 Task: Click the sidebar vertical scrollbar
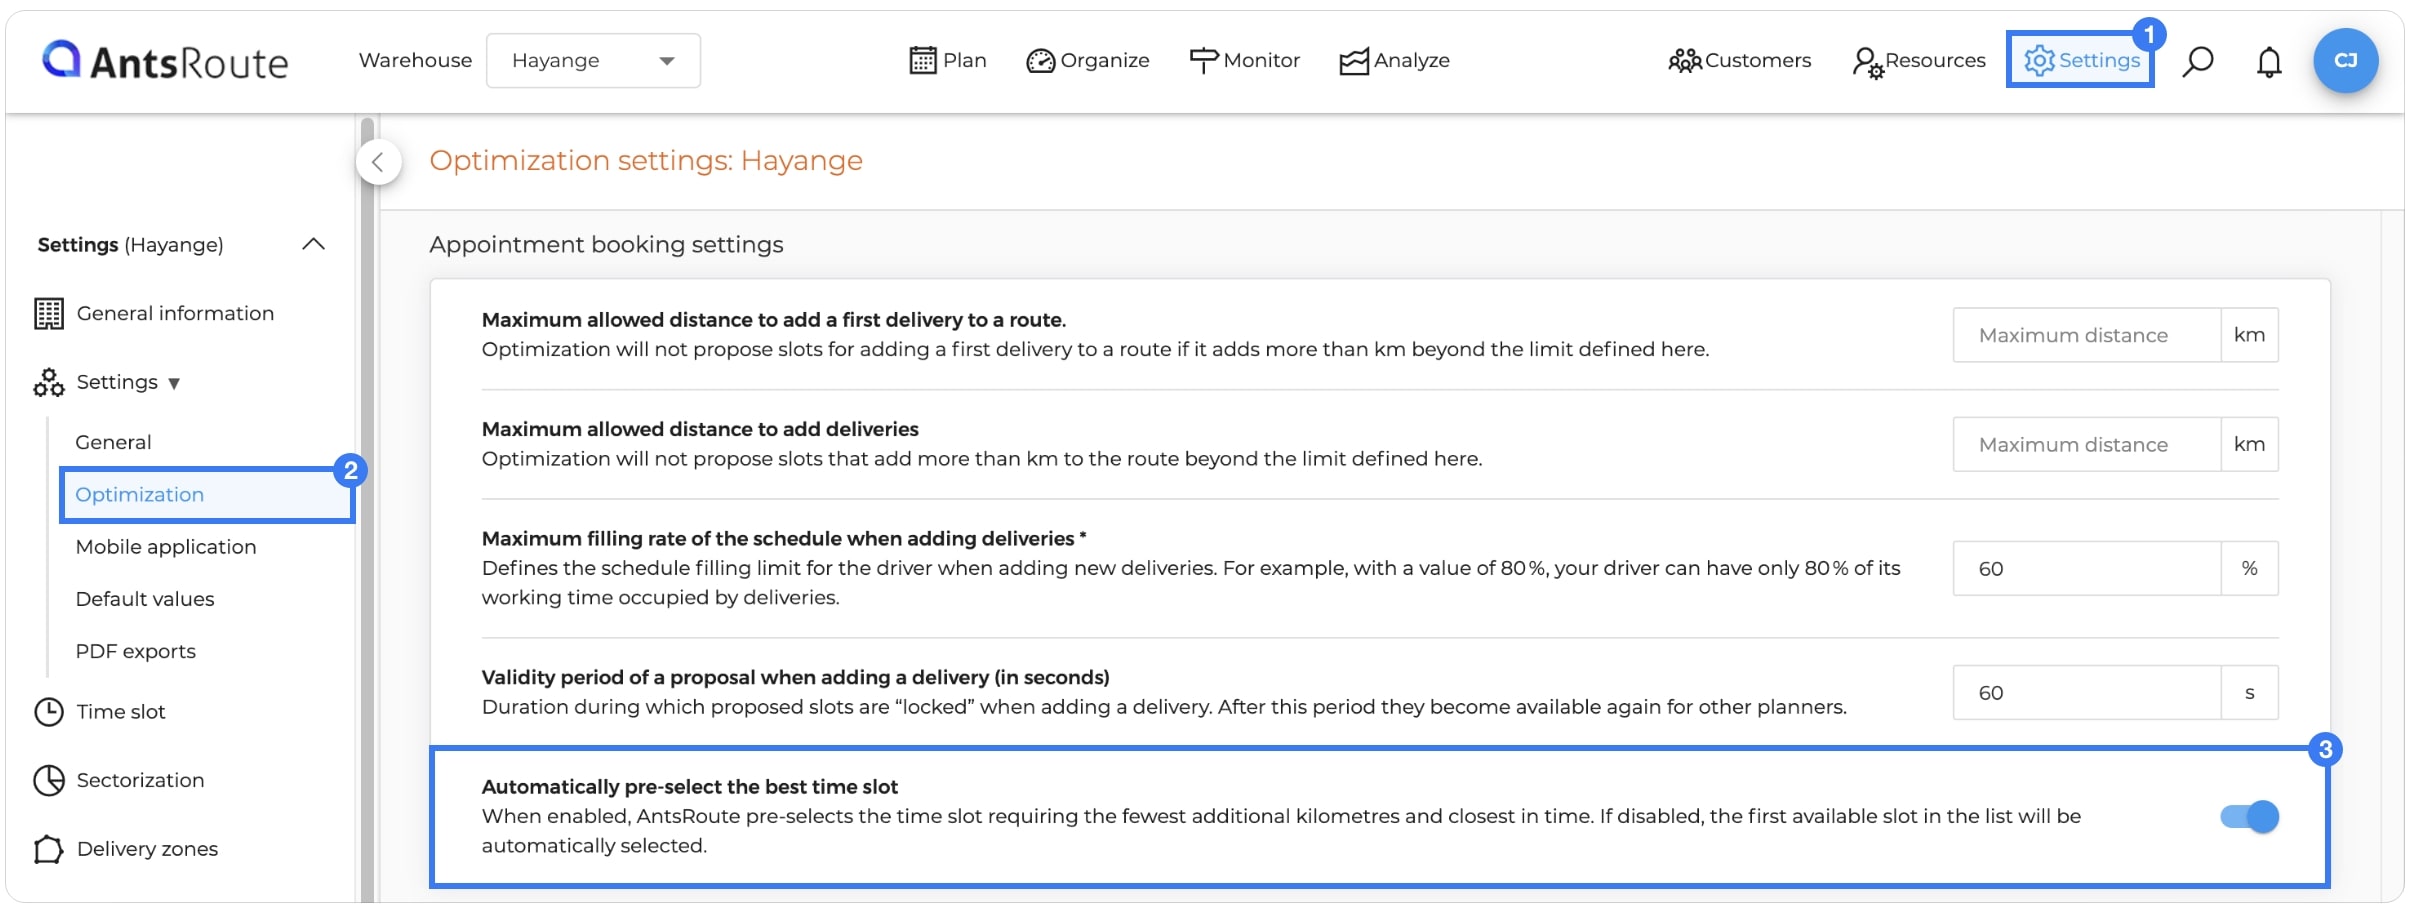click(367, 510)
